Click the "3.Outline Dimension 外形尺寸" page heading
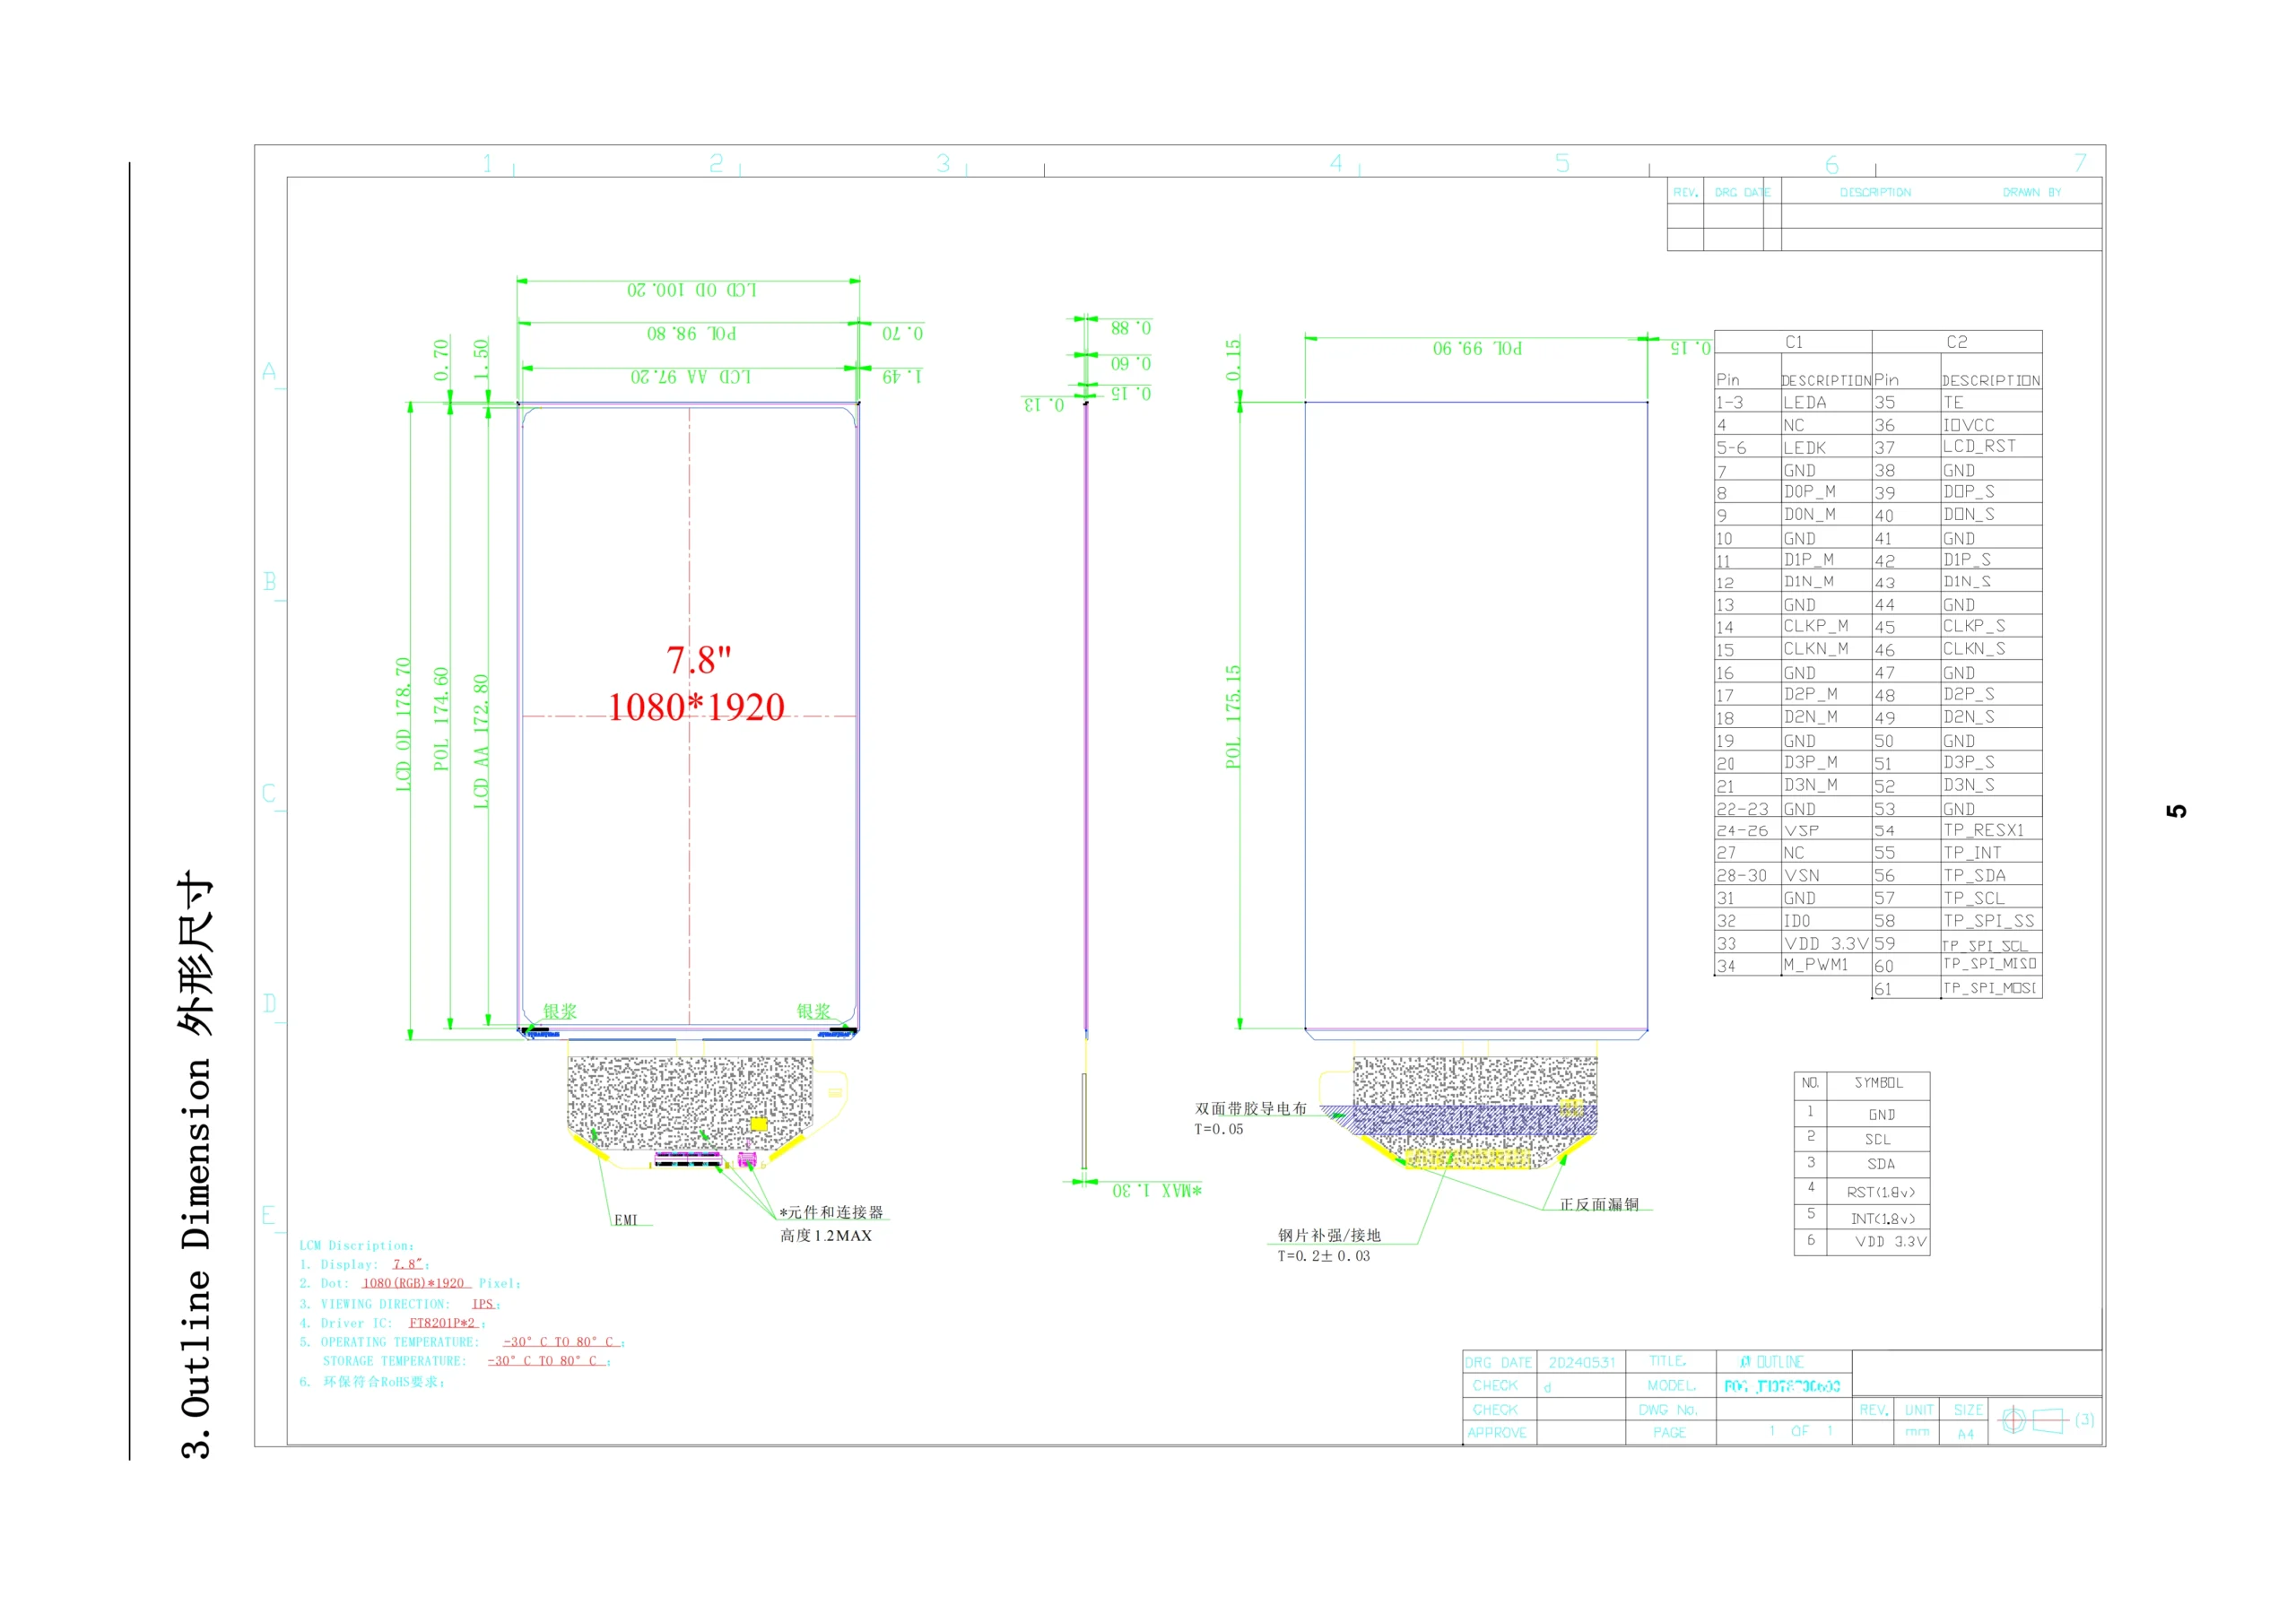The image size is (2296, 1623). 196,1165
